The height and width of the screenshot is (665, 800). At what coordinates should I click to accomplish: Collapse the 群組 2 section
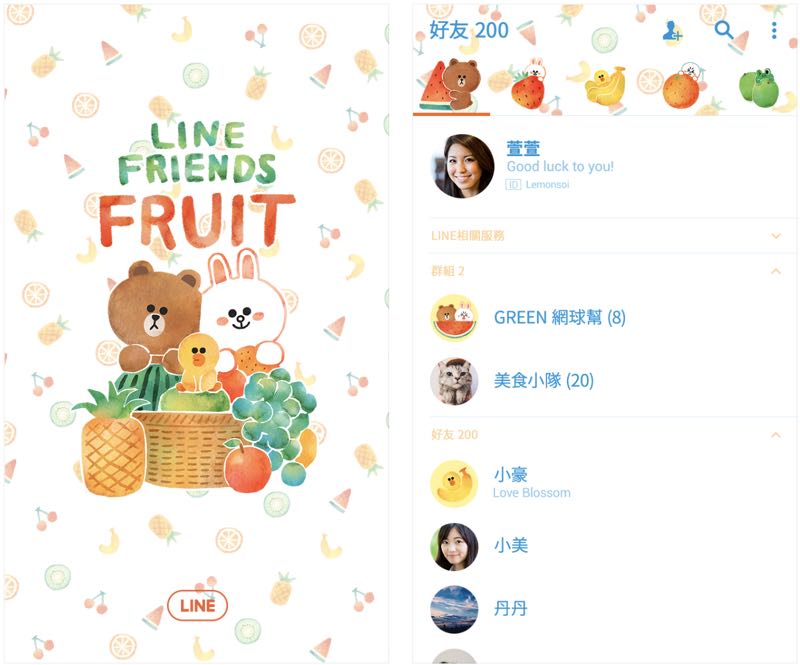(776, 271)
